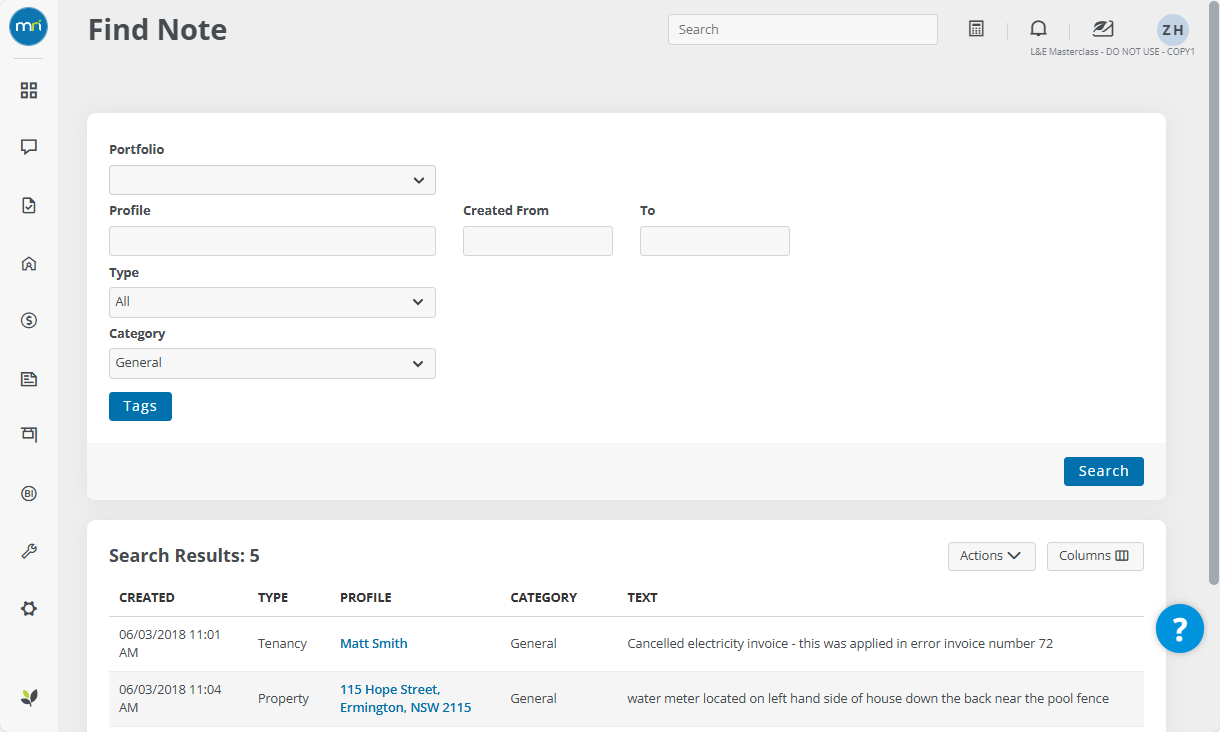Open the dollar sign financials icon

(29, 320)
